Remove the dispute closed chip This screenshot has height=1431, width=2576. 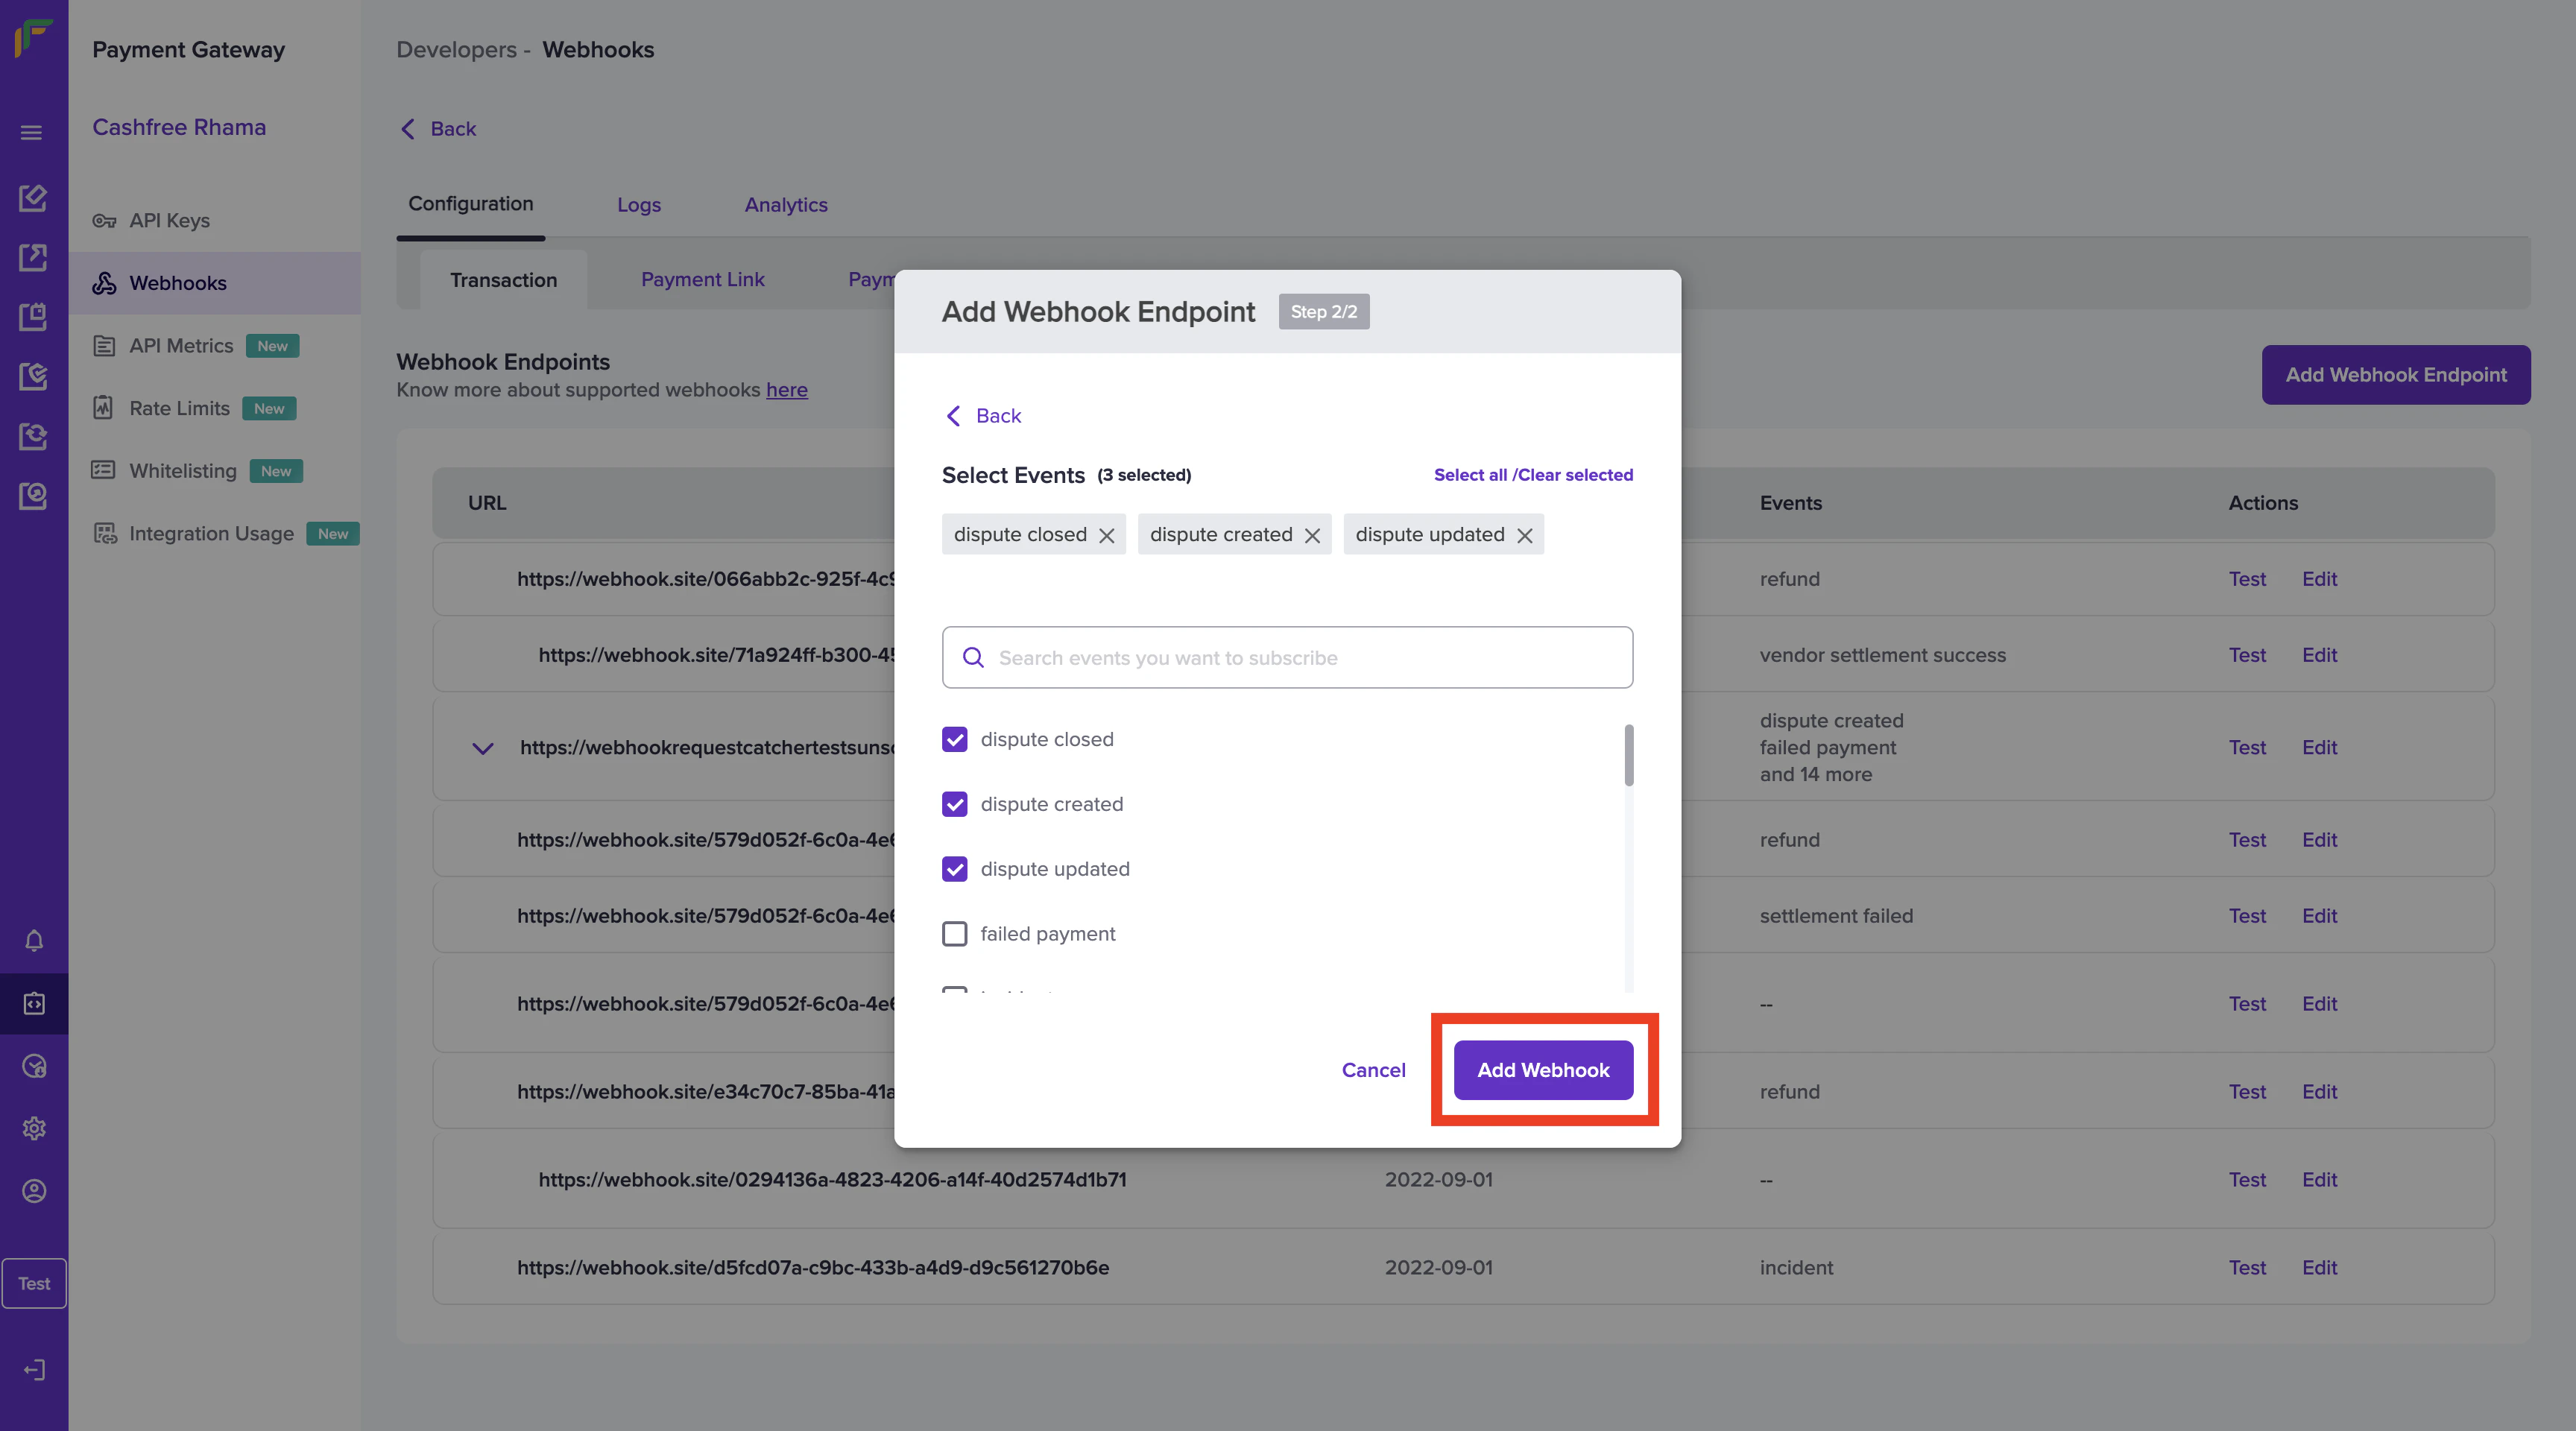(x=1106, y=535)
